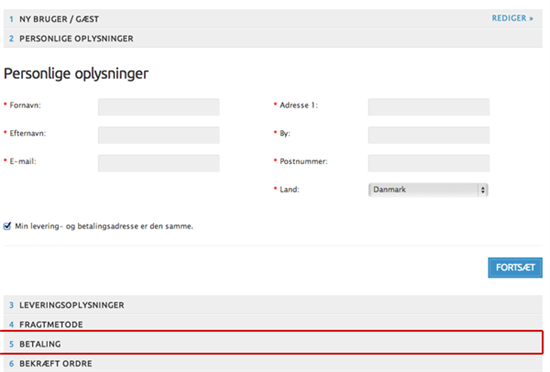Viewport: 550px width, 372px height.
Task: Select step 2 Personlige oplysninger header
Action: (x=273, y=38)
